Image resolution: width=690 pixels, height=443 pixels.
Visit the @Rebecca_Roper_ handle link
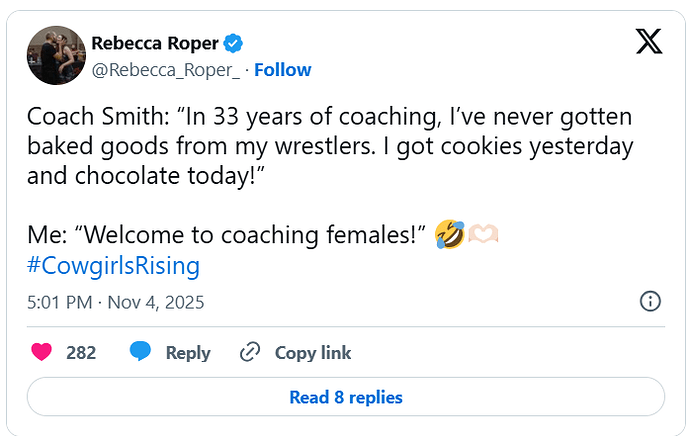pos(166,70)
